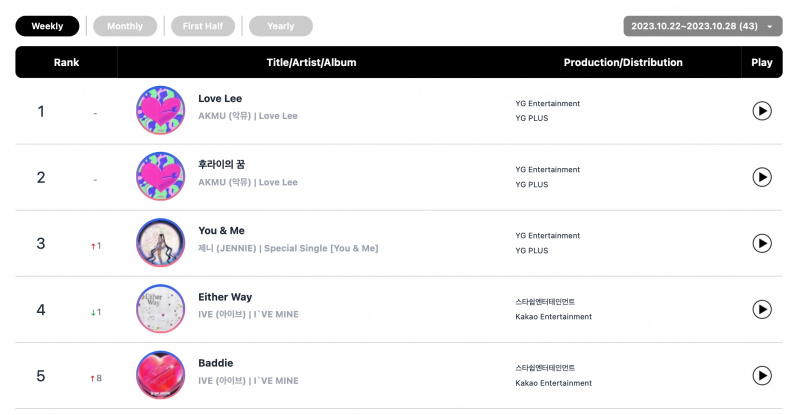Click the Rank column header

pyautogui.click(x=66, y=62)
